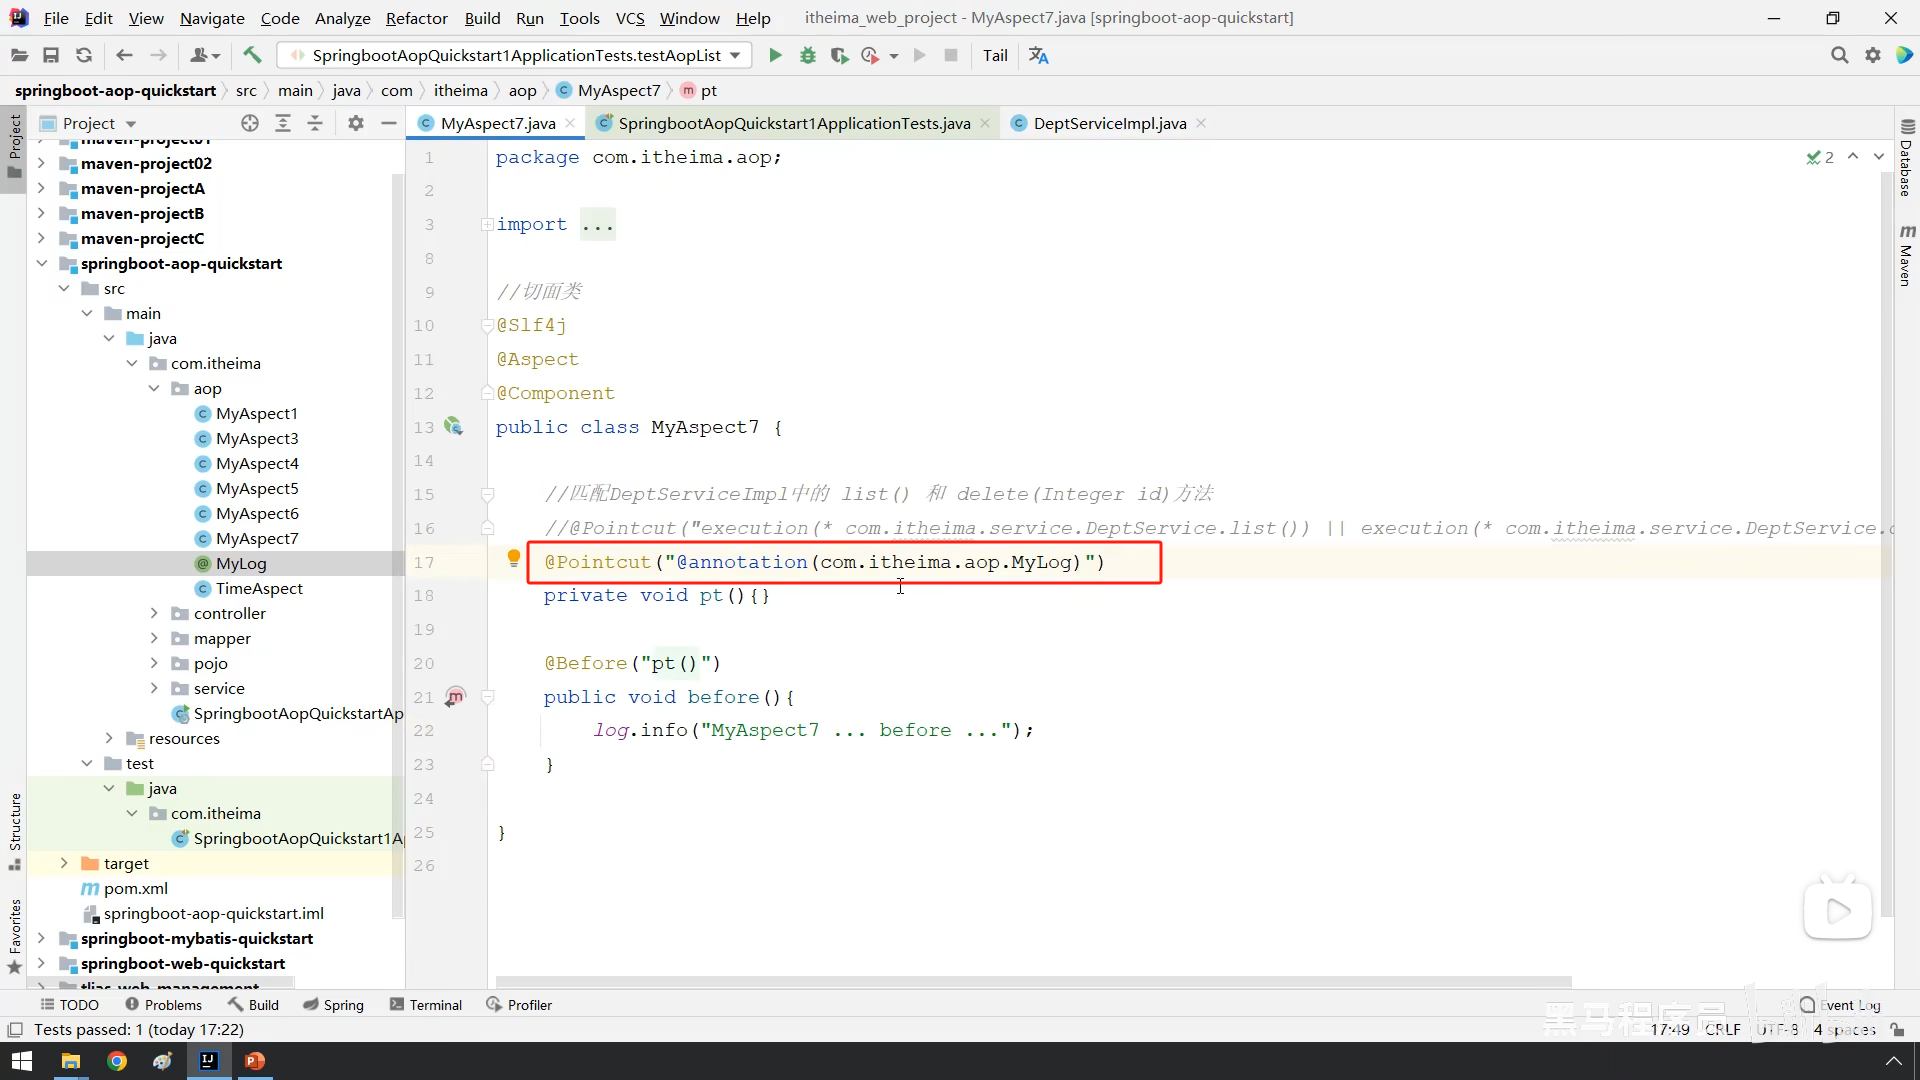Open IDE settings gear icon top right

[x=1873, y=56]
